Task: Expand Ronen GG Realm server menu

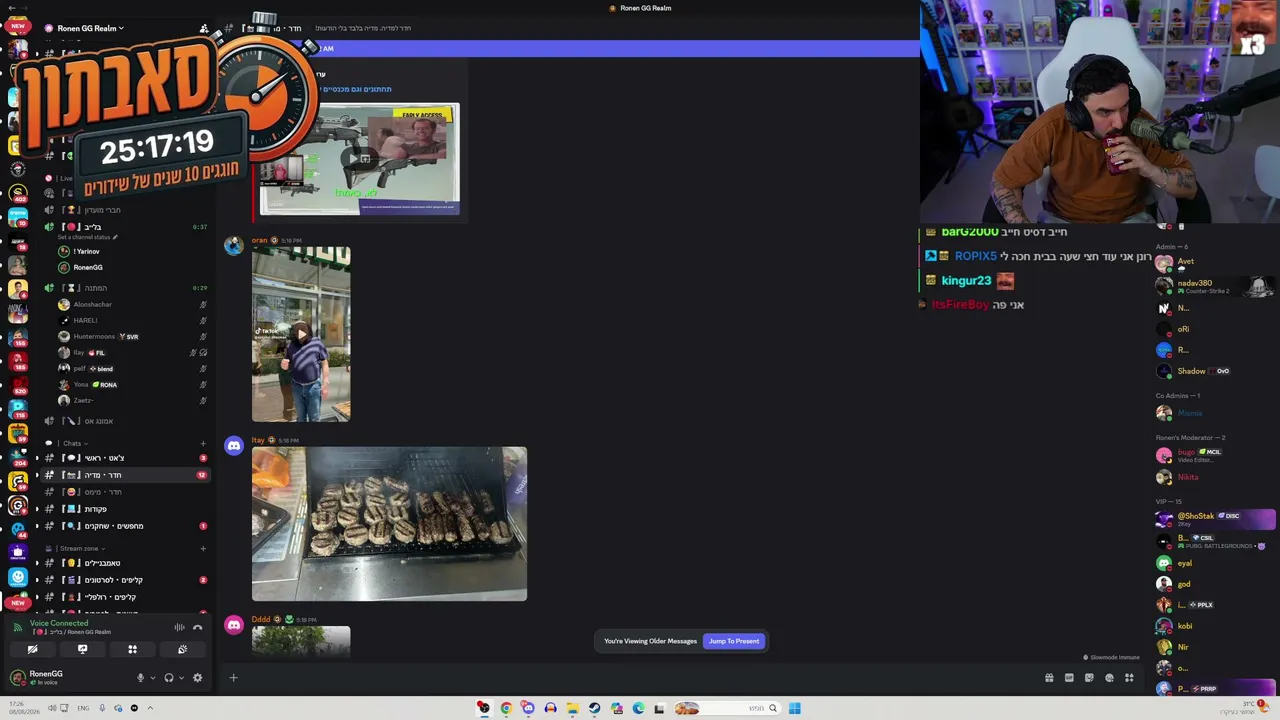Action: point(90,28)
